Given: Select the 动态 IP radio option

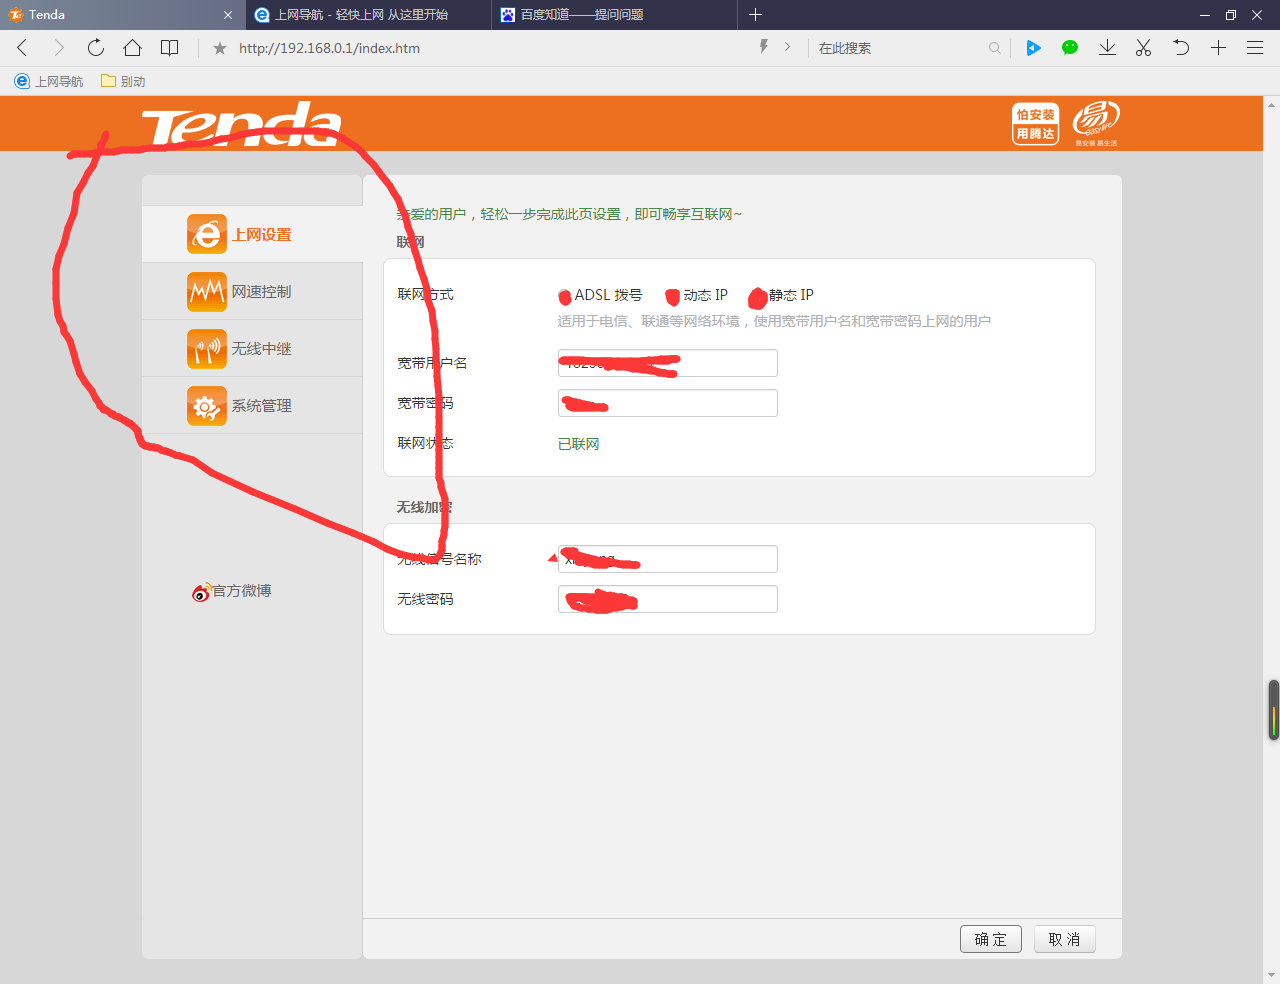Looking at the screenshot, I should [x=673, y=296].
